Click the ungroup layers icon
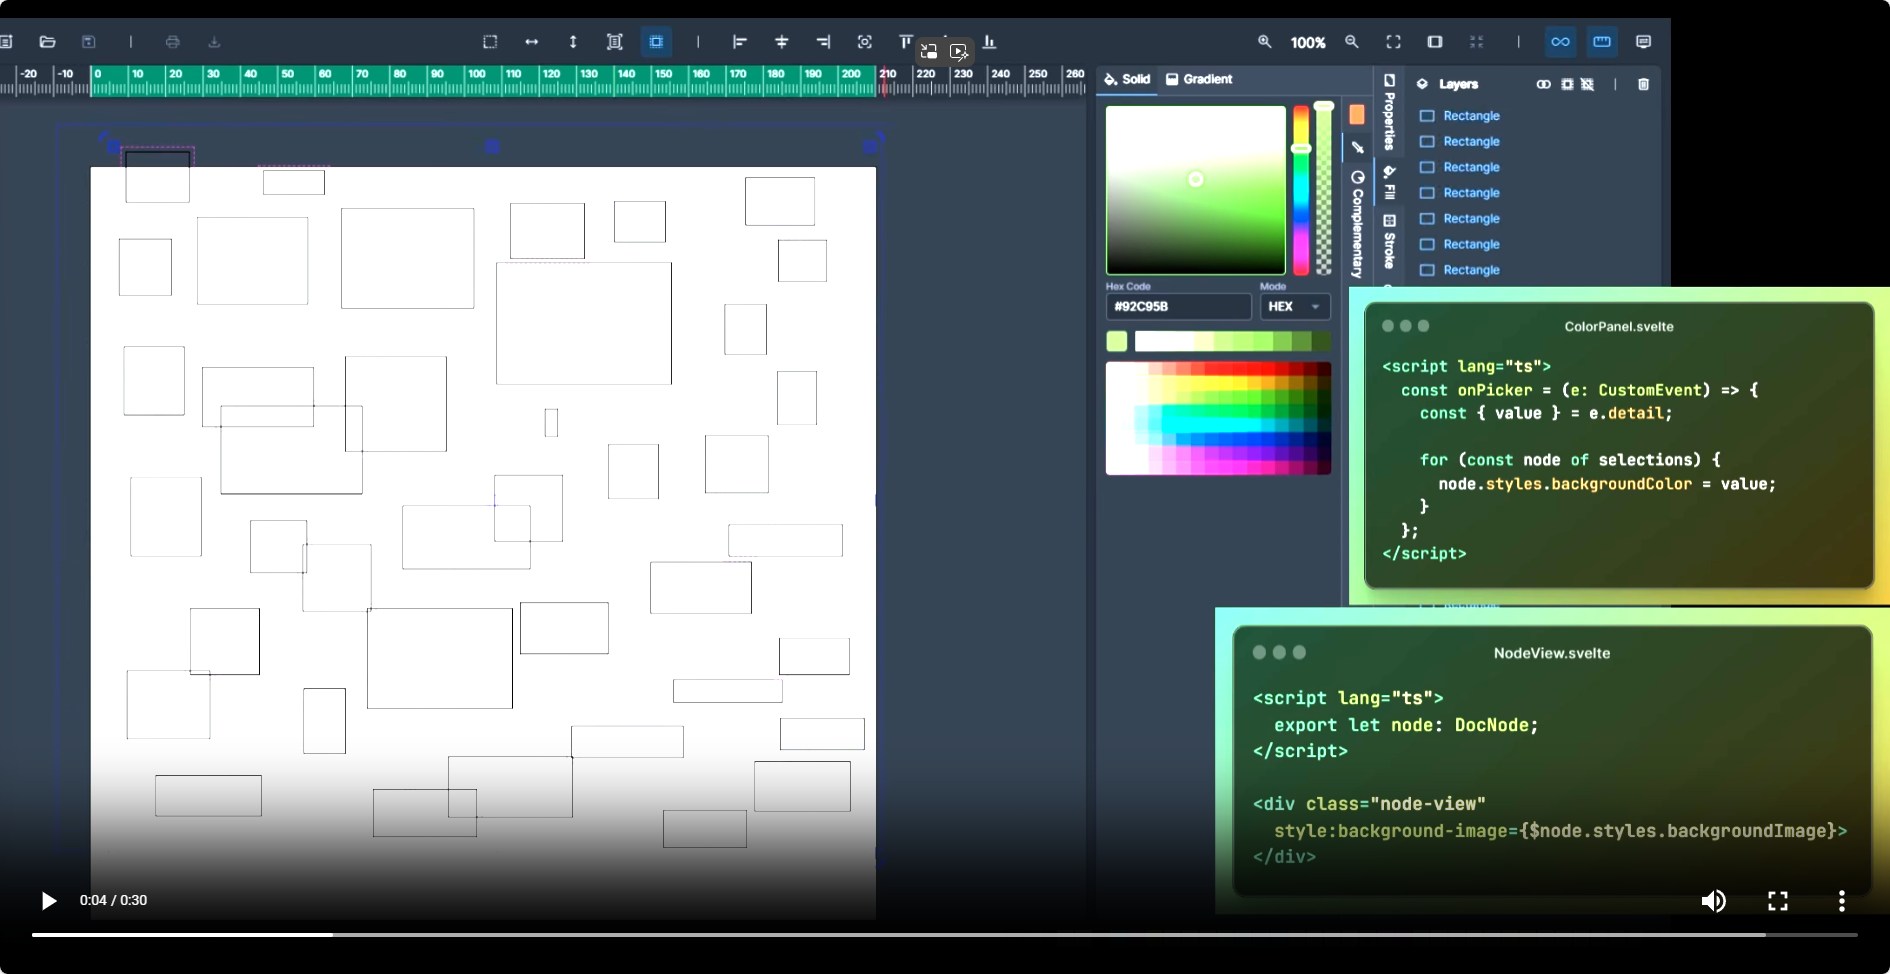The height and width of the screenshot is (974, 1890). point(1587,84)
